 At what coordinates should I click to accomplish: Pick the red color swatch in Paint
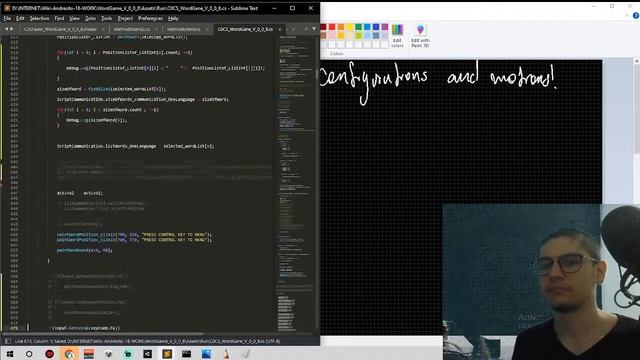click(332, 27)
